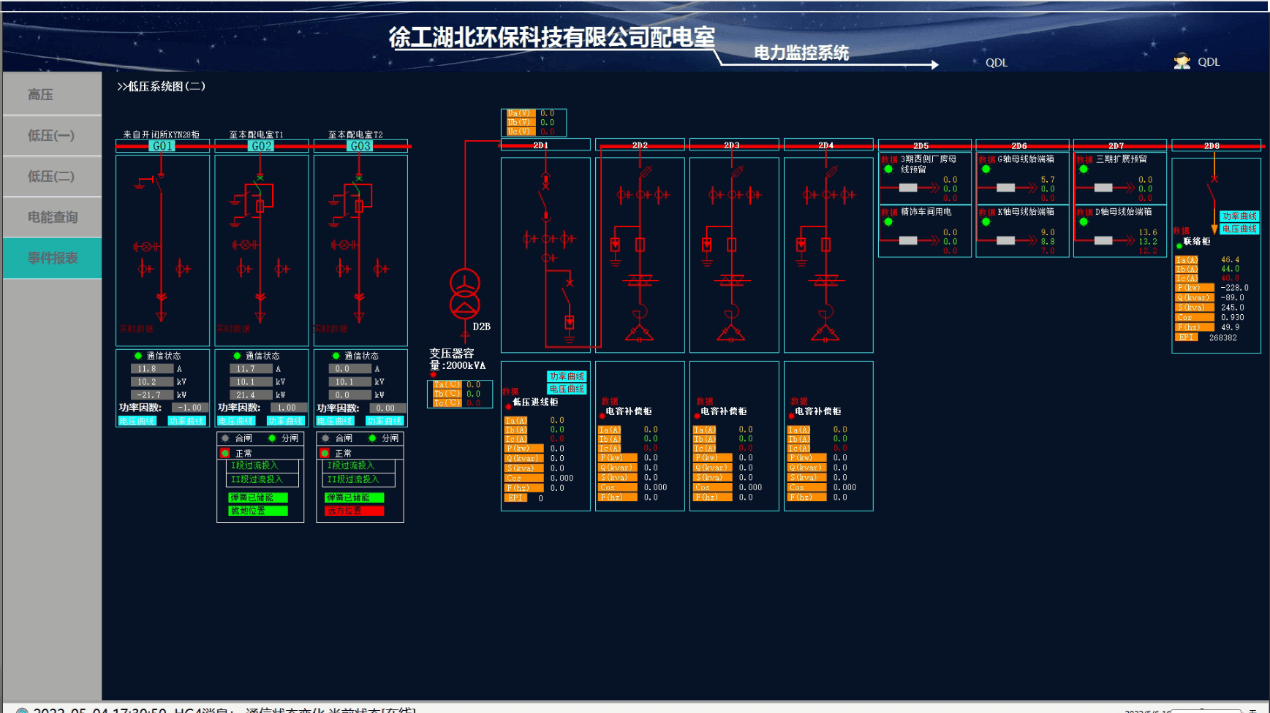Open G03 功率曲线 curve
This screenshot has width=1270, height=713.
click(384, 421)
